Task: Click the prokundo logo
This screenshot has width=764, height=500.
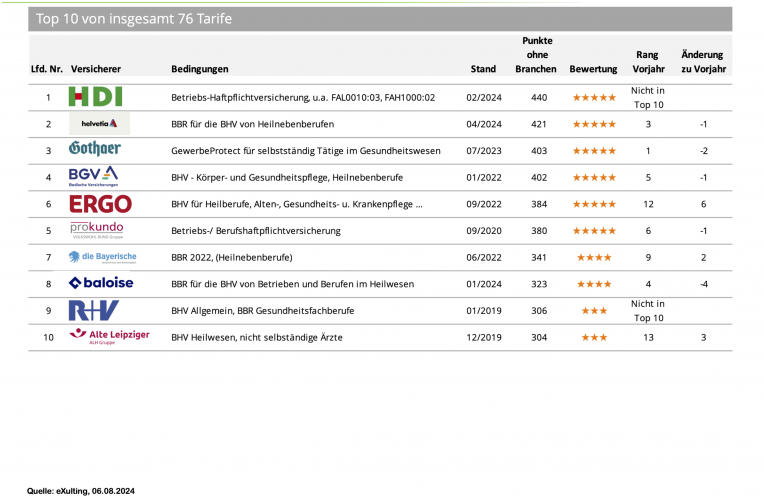Action: (96, 230)
